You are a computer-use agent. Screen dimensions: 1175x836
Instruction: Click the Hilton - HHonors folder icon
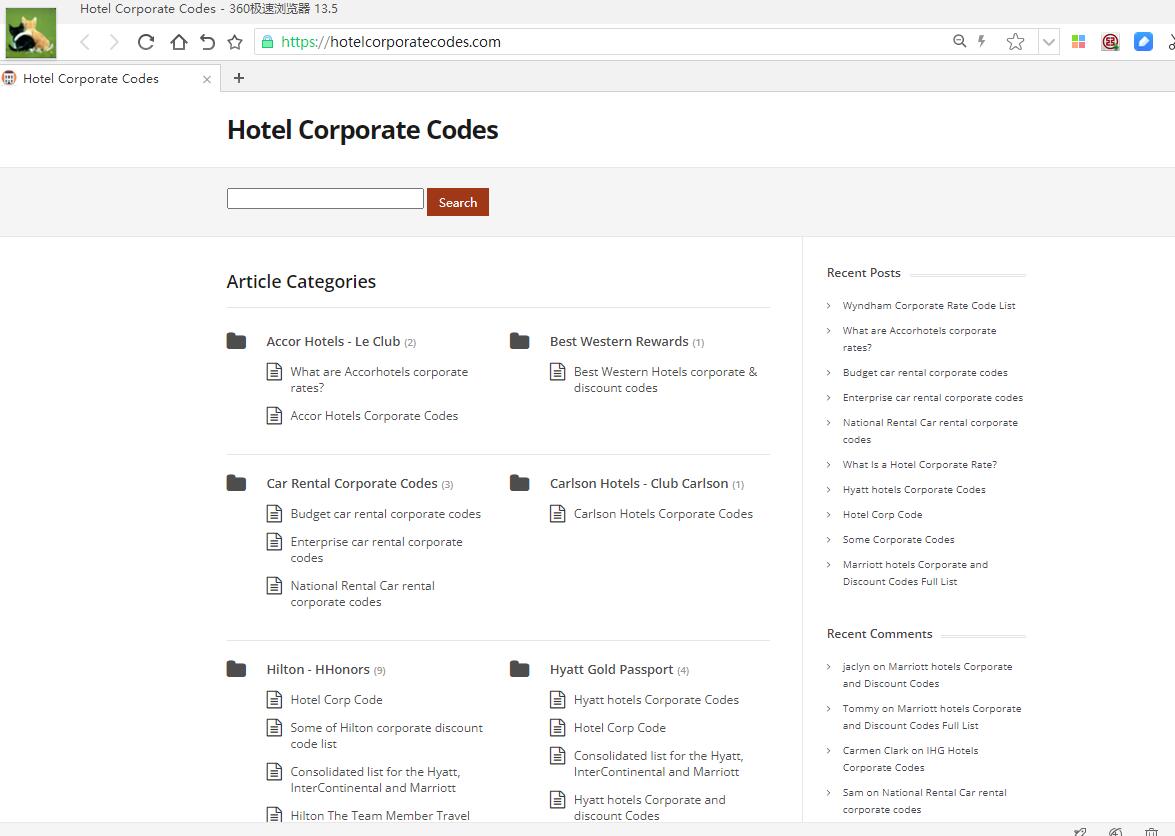236,669
